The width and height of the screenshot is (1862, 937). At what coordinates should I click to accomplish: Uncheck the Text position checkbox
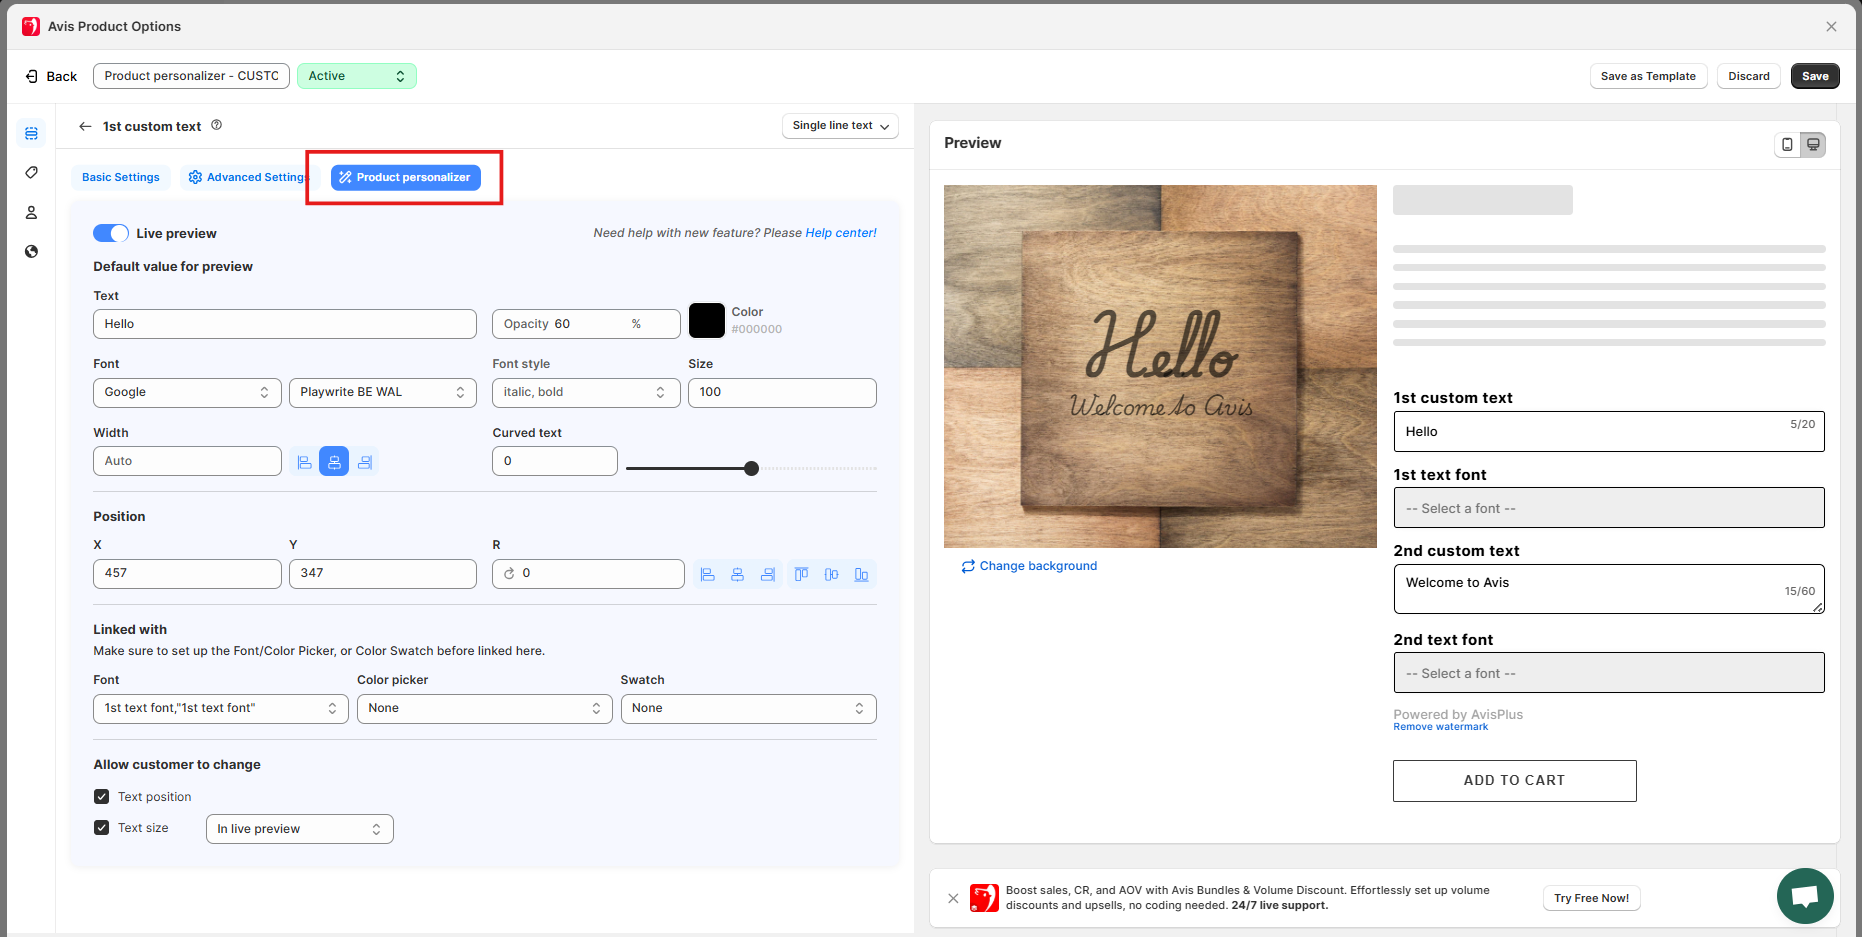pyautogui.click(x=102, y=797)
